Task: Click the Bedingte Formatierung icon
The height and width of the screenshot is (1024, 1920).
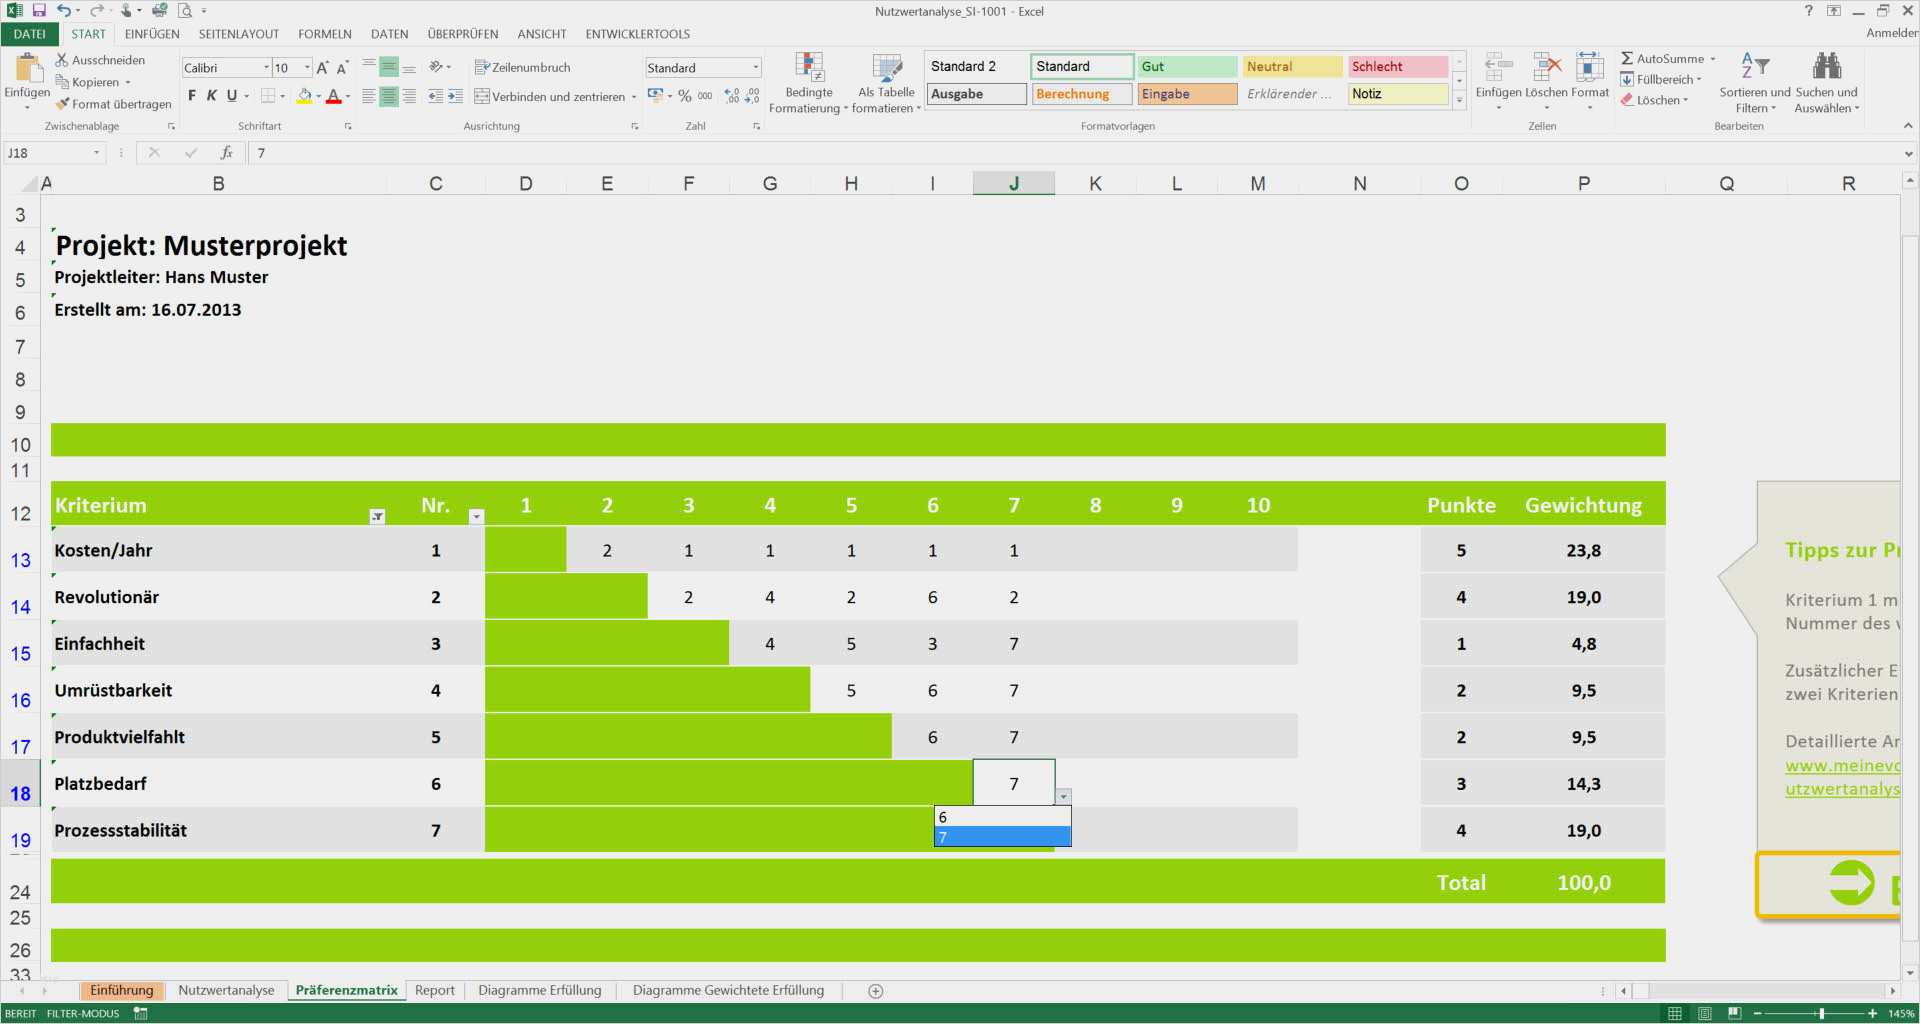Action: (x=809, y=68)
